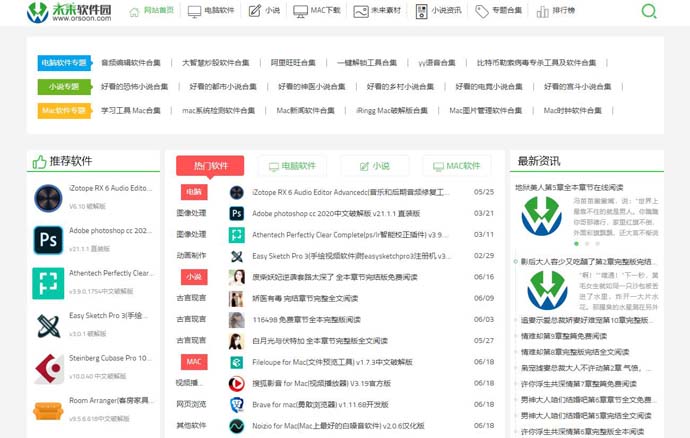Image resolution: width=690 pixels, height=438 pixels.
Task: Click the orsoon.com site logo
Action: click(x=69, y=12)
